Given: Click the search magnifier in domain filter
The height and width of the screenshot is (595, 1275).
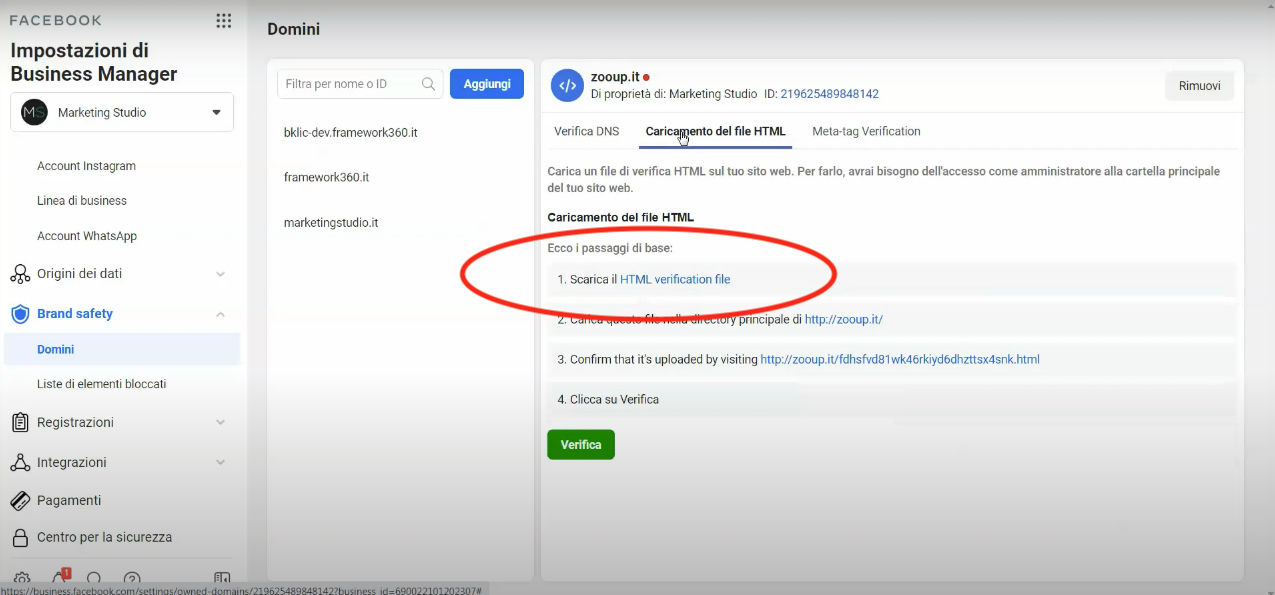Looking at the screenshot, I should (429, 84).
